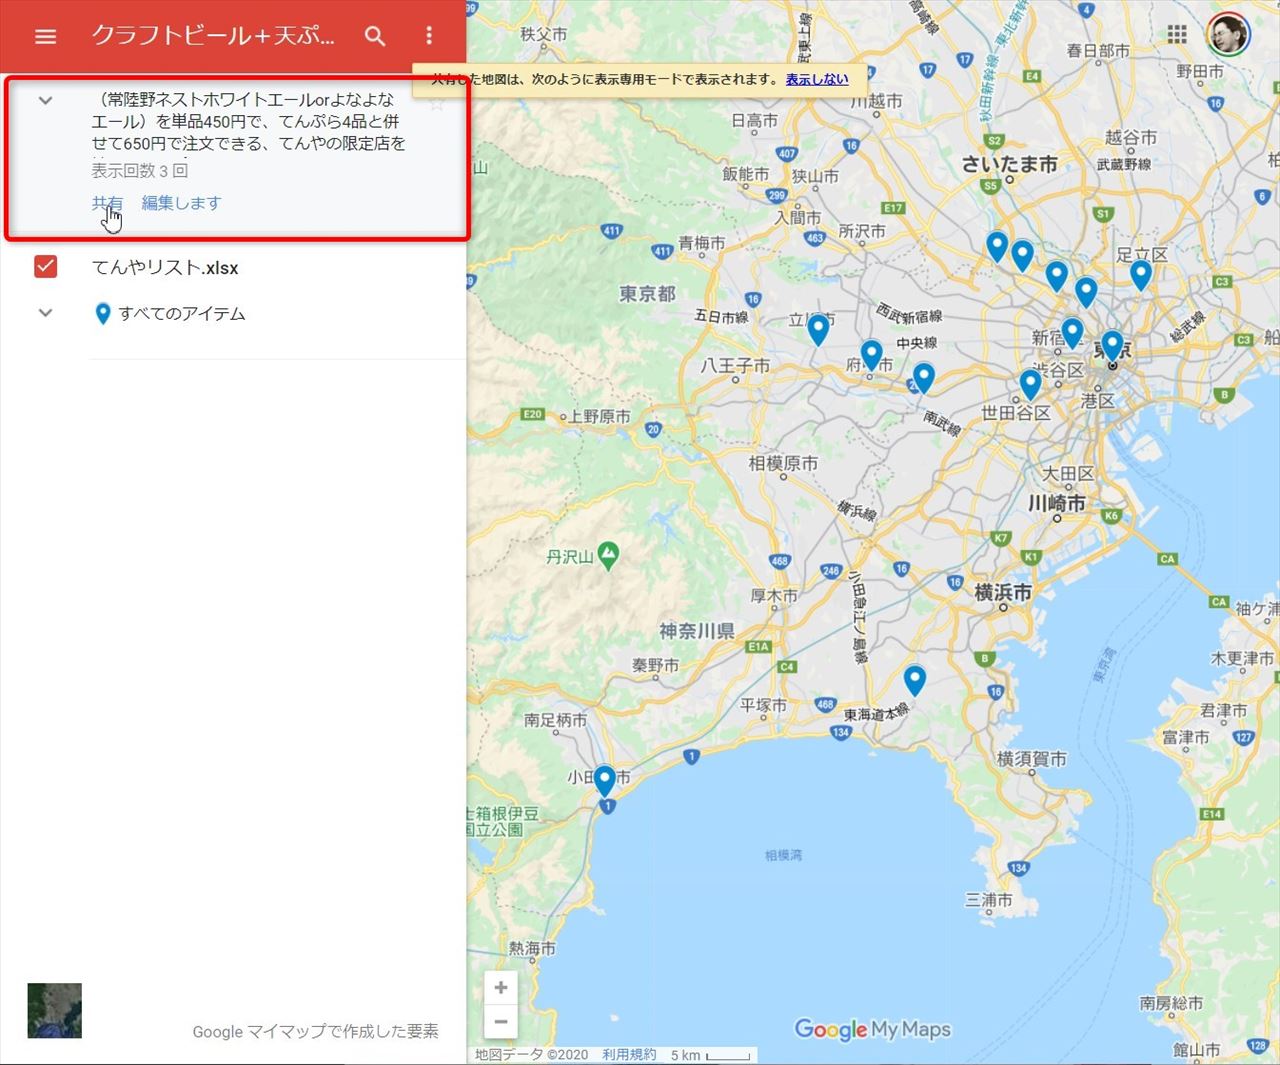Click the 川崎市 map label
Viewport: 1280px width, 1065px height.
point(1057,503)
